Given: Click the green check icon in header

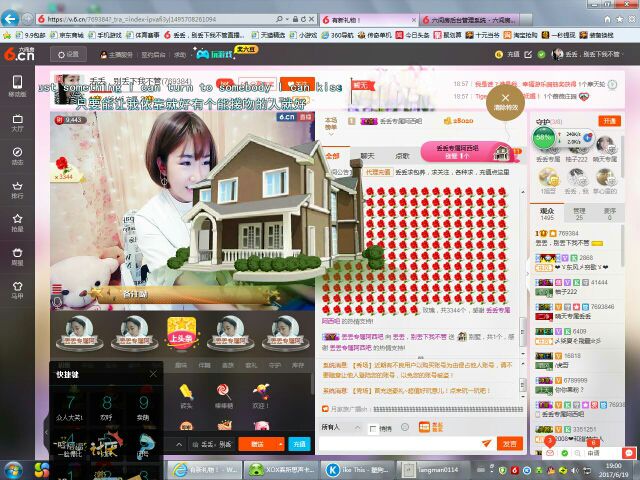Looking at the screenshot, I should click(x=541, y=54).
